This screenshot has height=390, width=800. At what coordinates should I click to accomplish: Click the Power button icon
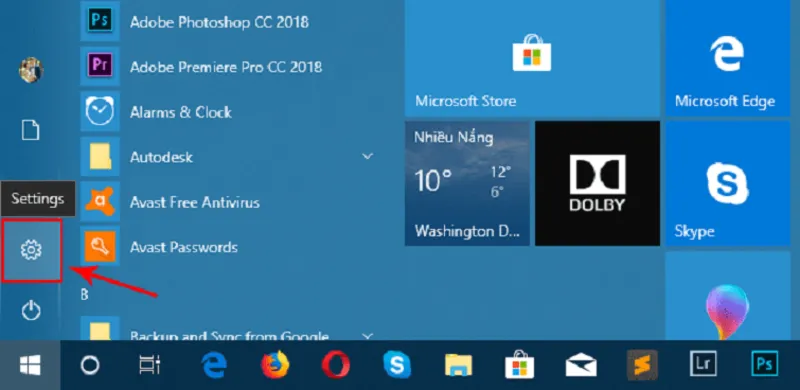click(x=31, y=310)
